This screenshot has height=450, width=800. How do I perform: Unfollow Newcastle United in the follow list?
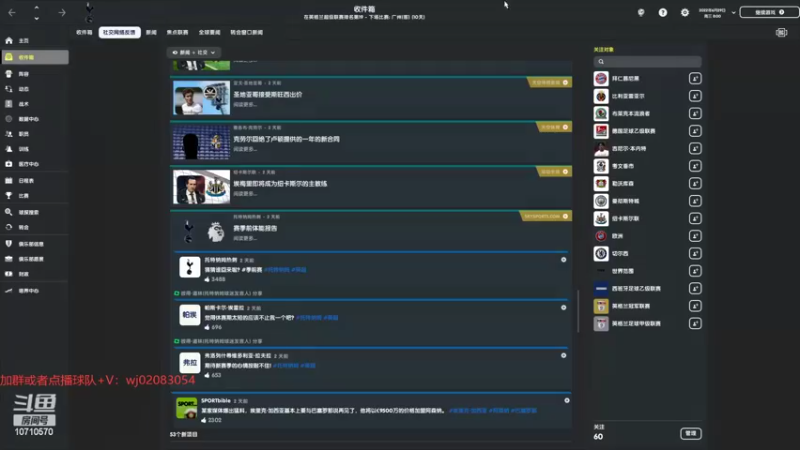tap(695, 218)
